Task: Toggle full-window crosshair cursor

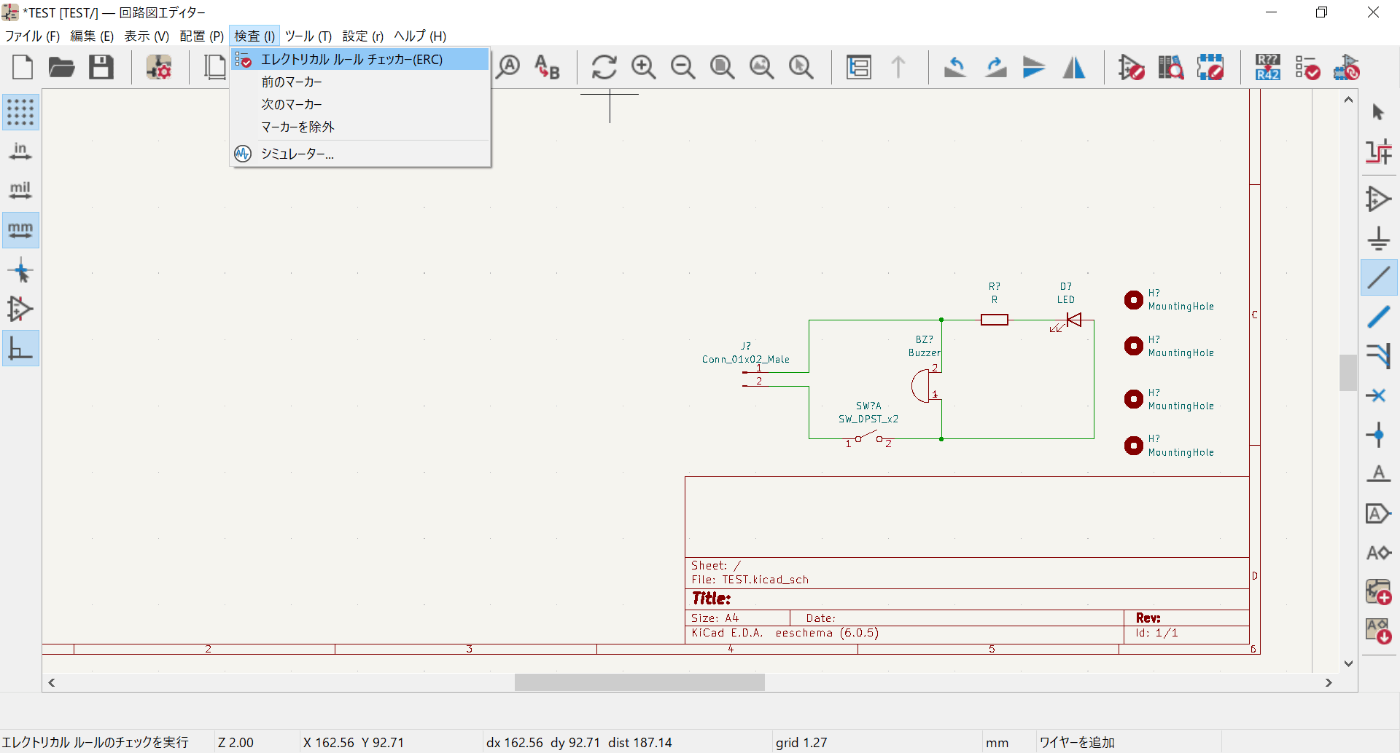Action: (20, 269)
